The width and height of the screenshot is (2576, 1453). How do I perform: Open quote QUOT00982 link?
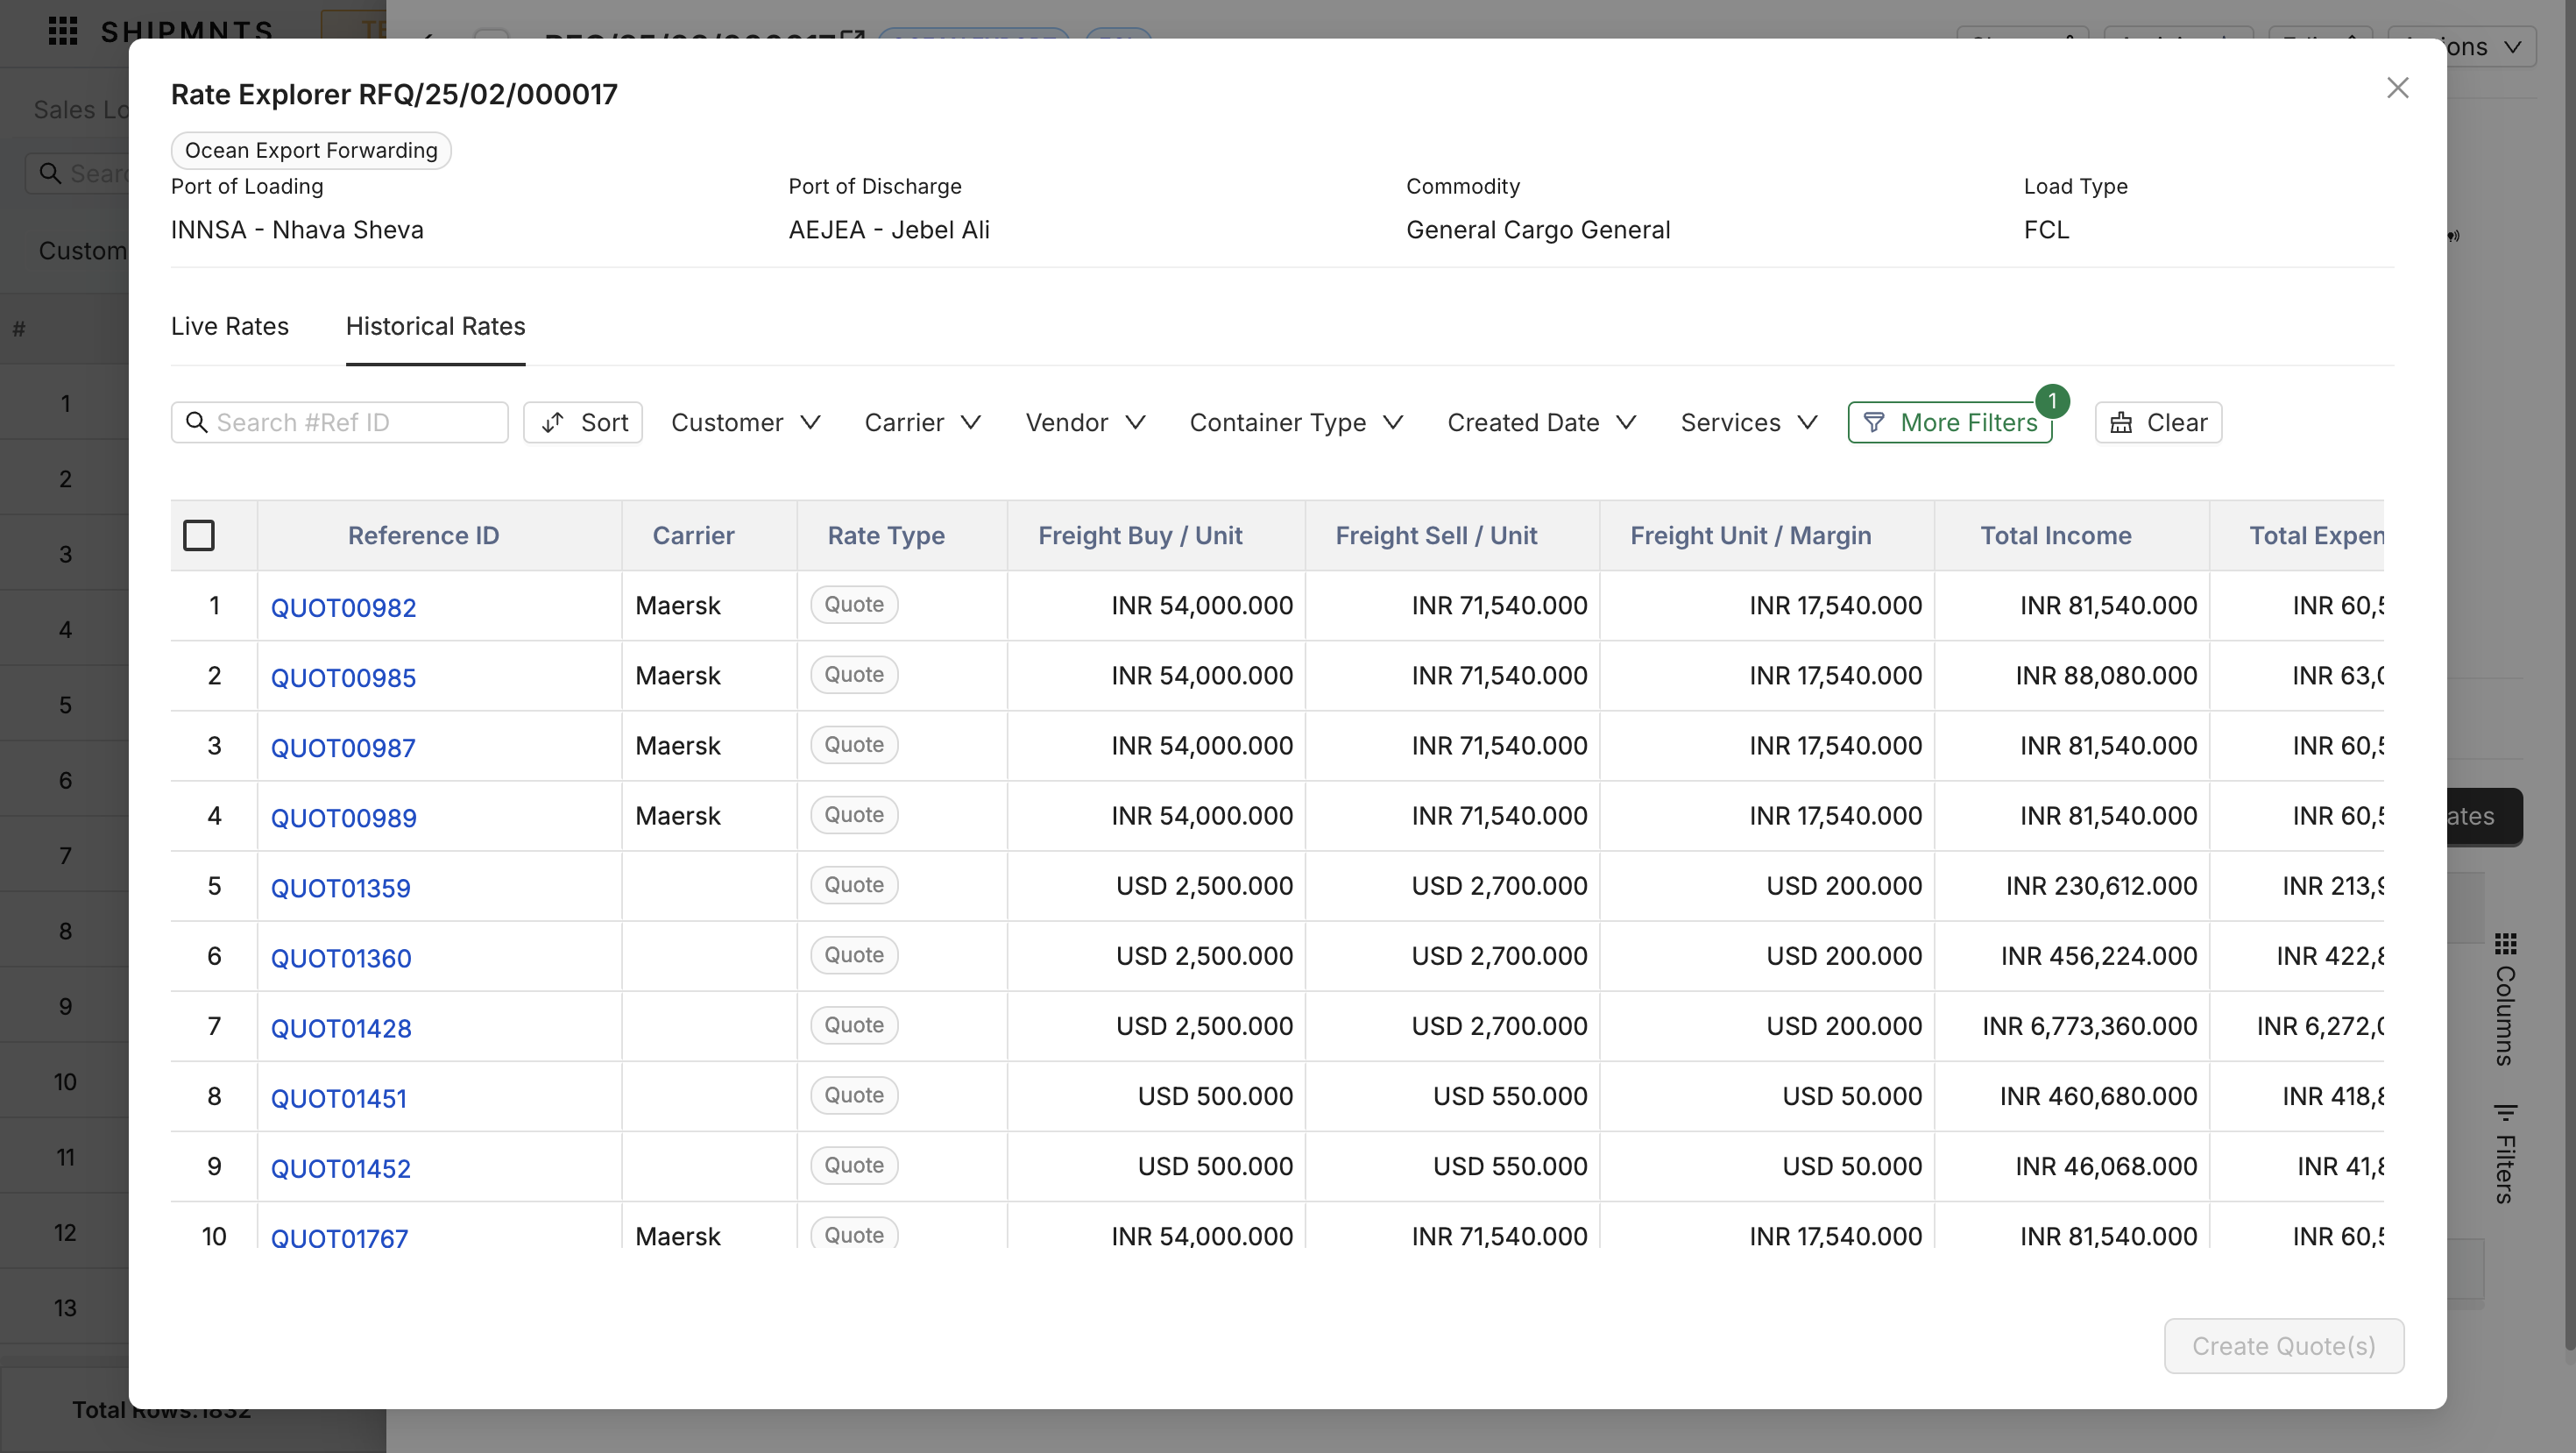tap(343, 607)
